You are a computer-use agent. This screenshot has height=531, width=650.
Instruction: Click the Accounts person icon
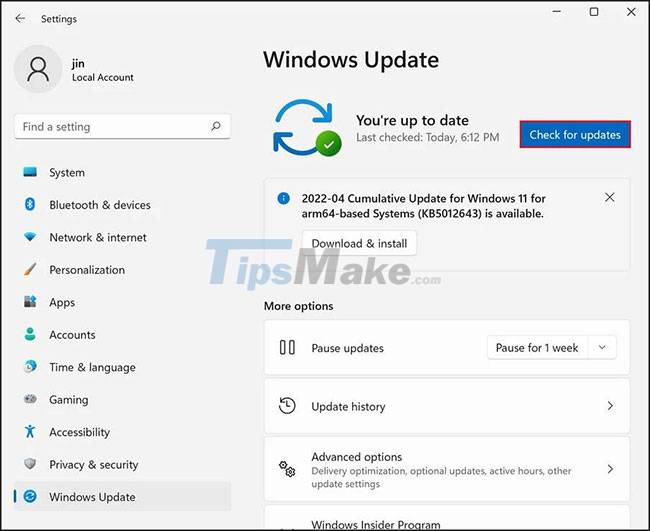point(30,334)
